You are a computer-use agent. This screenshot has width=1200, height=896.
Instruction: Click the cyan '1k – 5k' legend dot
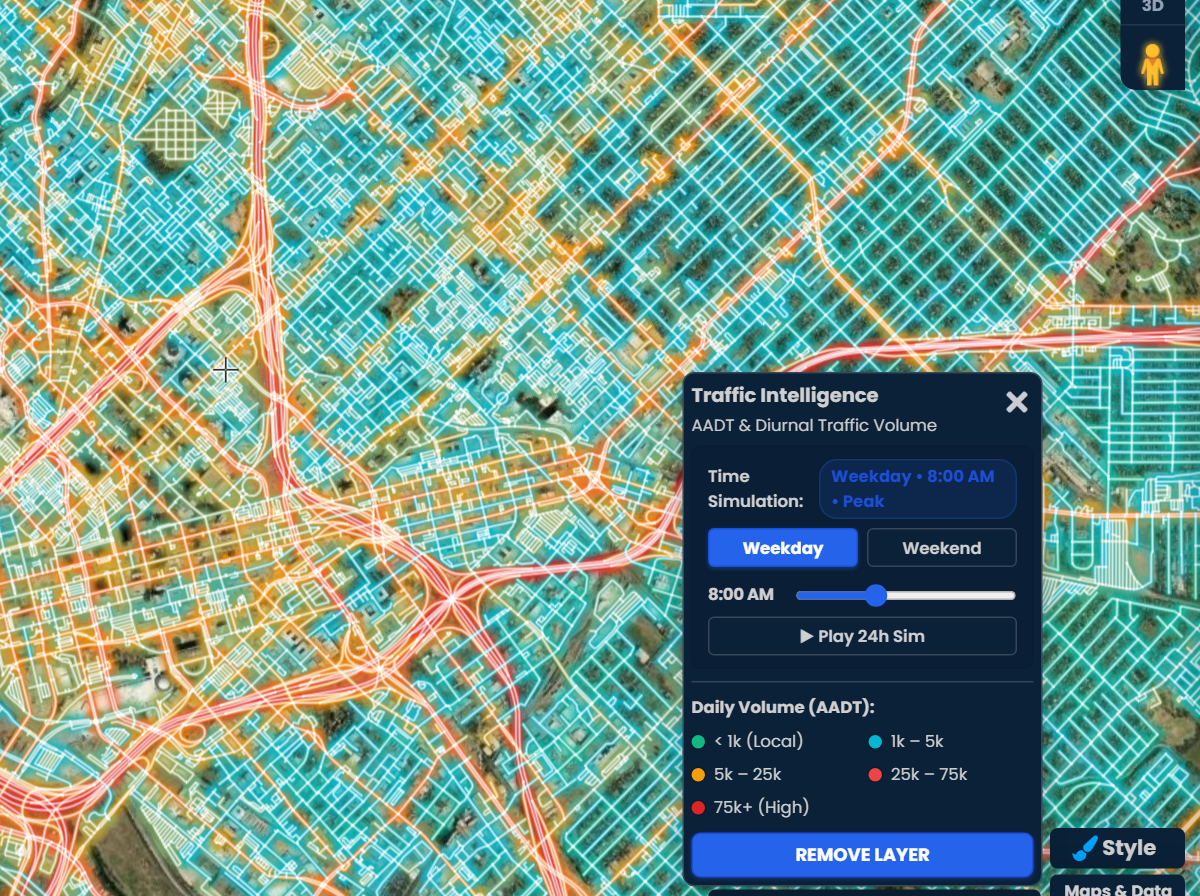click(x=875, y=742)
